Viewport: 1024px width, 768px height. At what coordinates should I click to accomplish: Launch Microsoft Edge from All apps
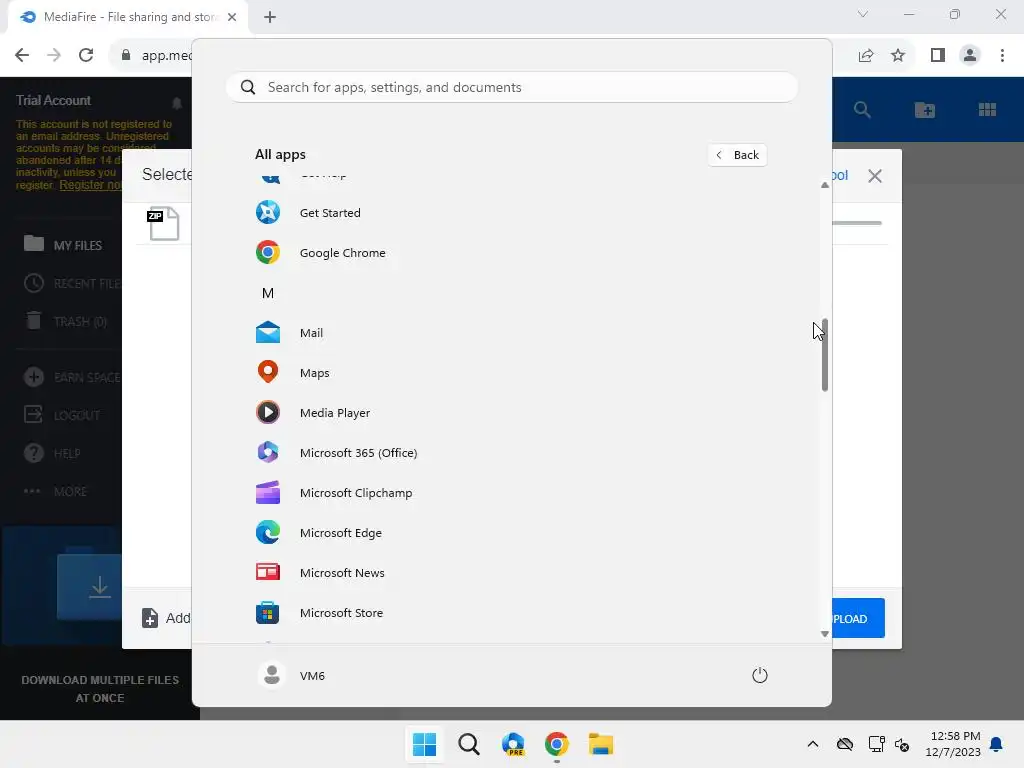[x=511, y=533]
